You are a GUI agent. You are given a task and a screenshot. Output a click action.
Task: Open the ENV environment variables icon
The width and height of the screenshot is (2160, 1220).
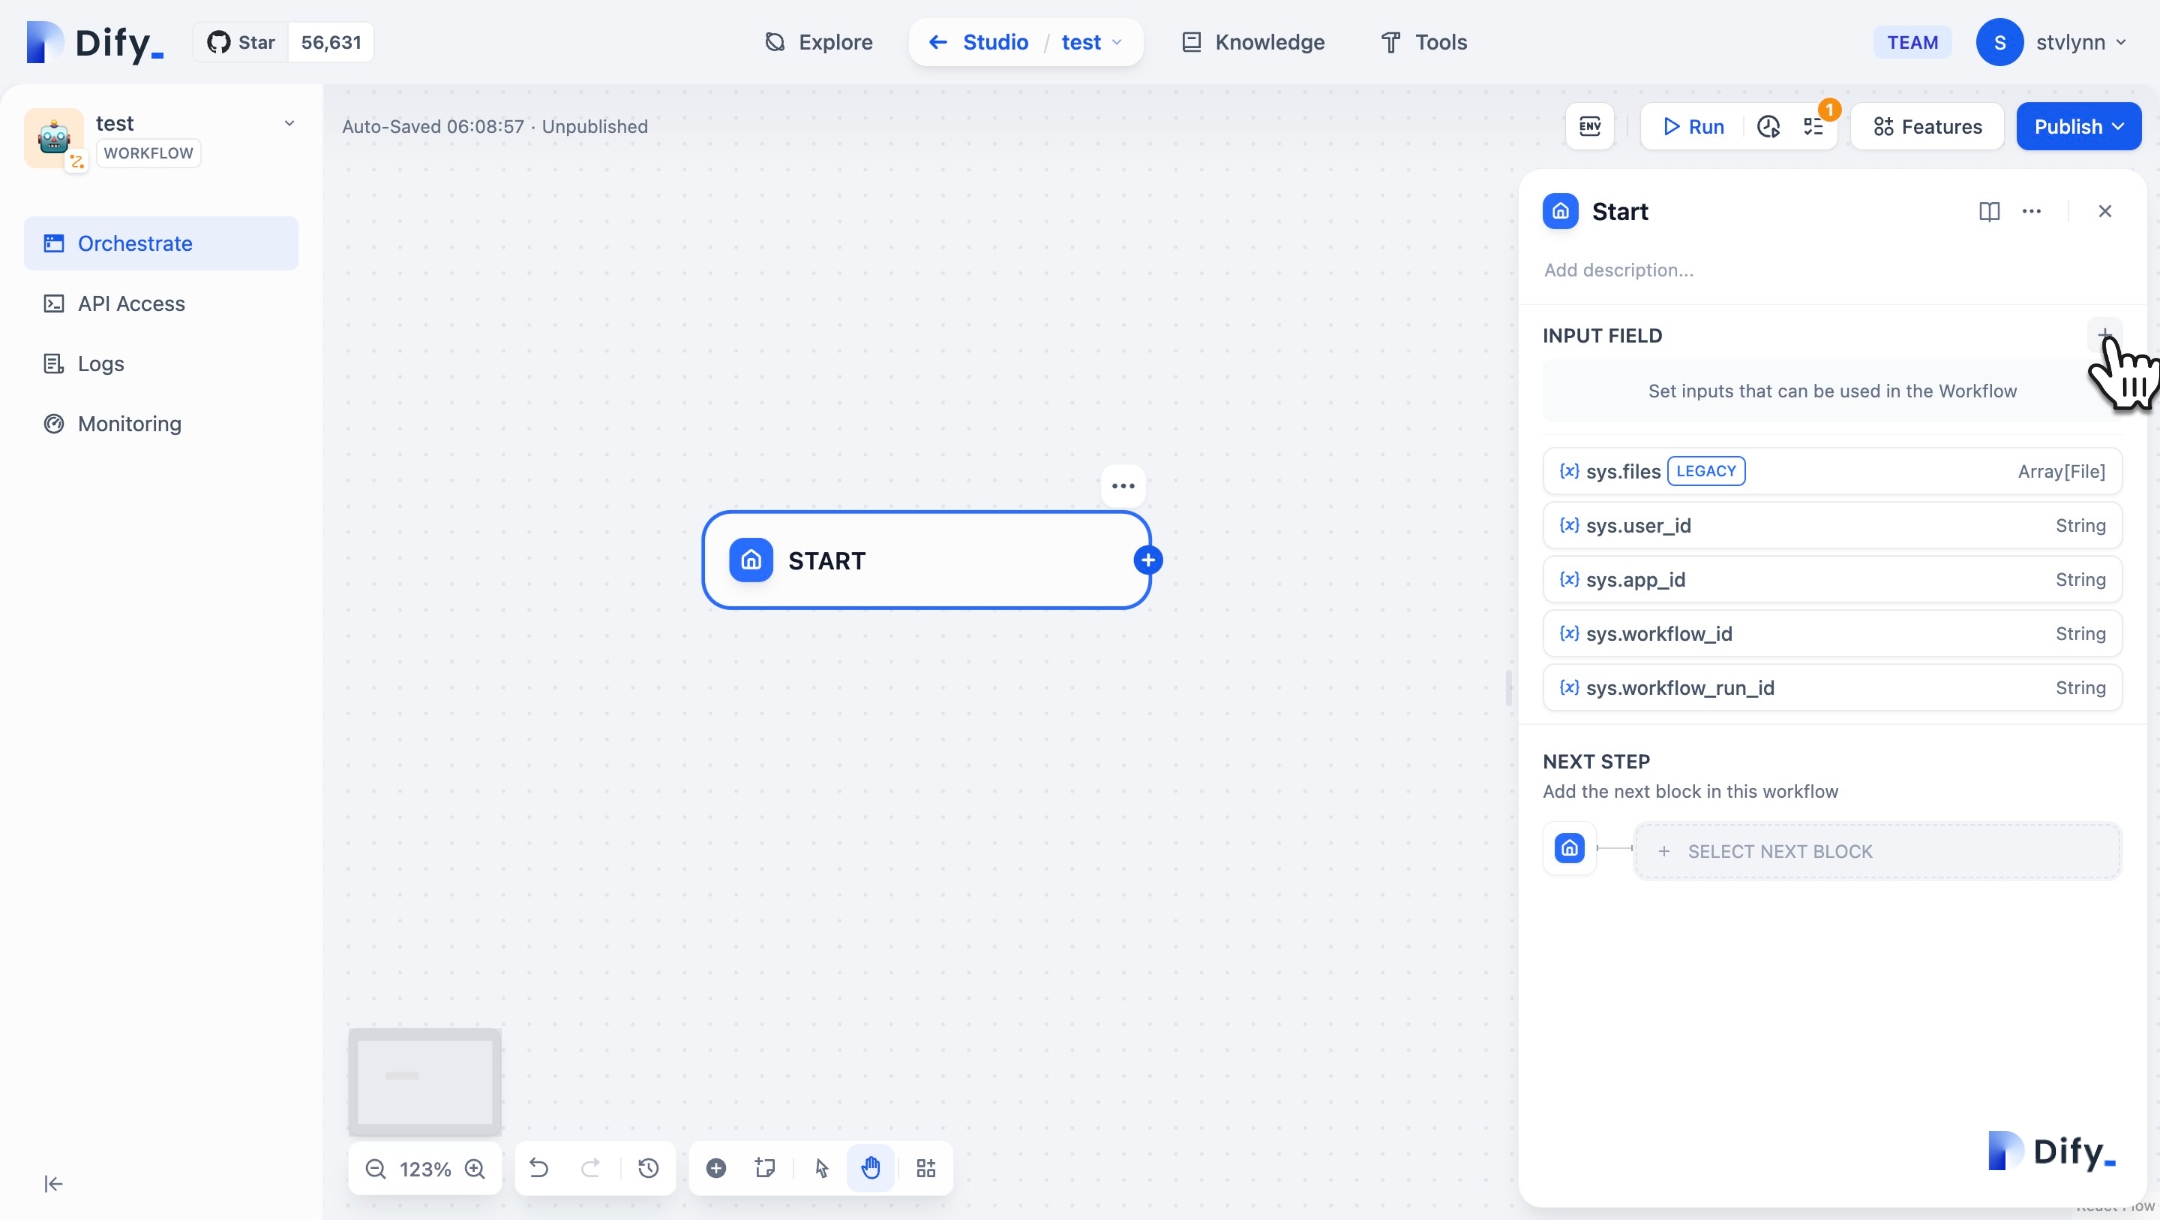point(1590,126)
